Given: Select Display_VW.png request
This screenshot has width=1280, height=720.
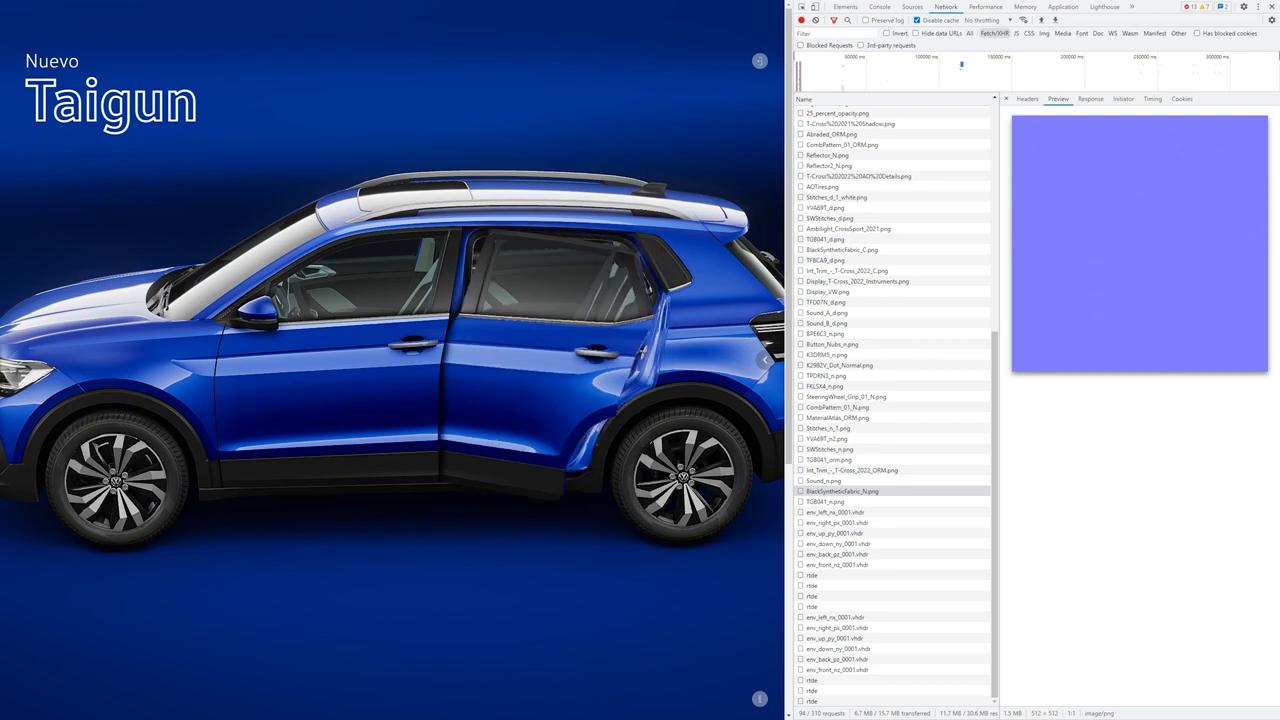Looking at the screenshot, I should 893,292.
